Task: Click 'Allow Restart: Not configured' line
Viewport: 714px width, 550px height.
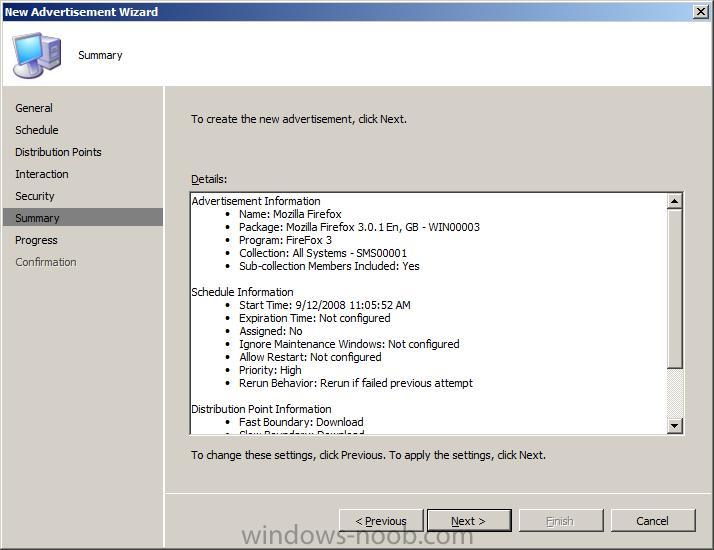Action: [x=310, y=357]
